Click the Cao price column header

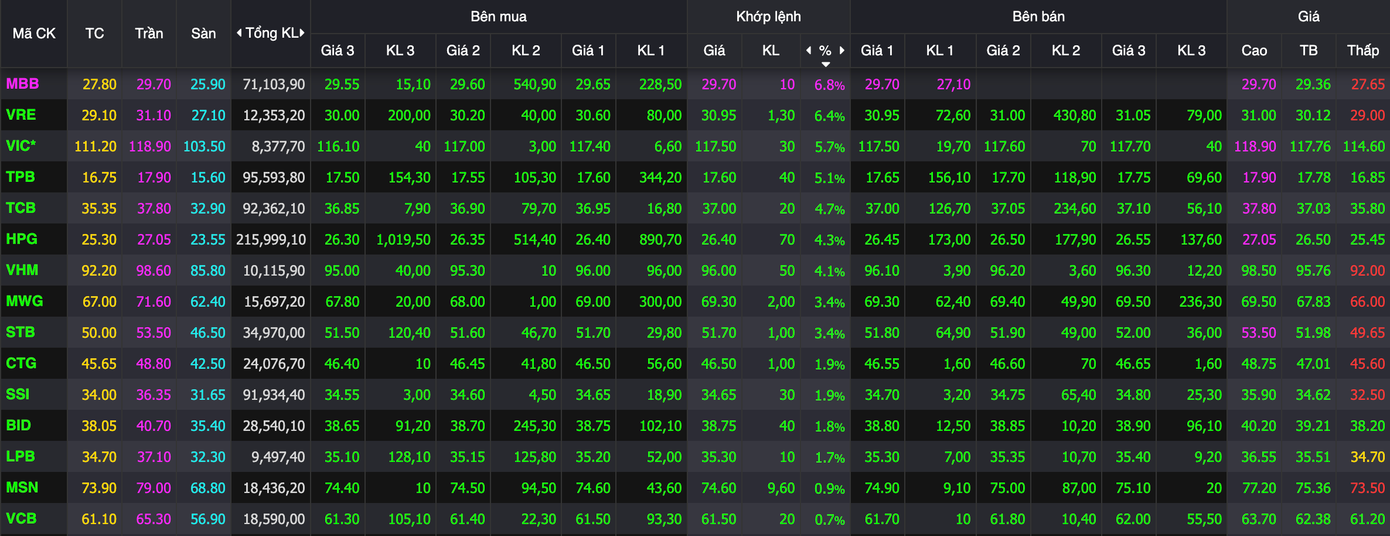[x=1254, y=50]
